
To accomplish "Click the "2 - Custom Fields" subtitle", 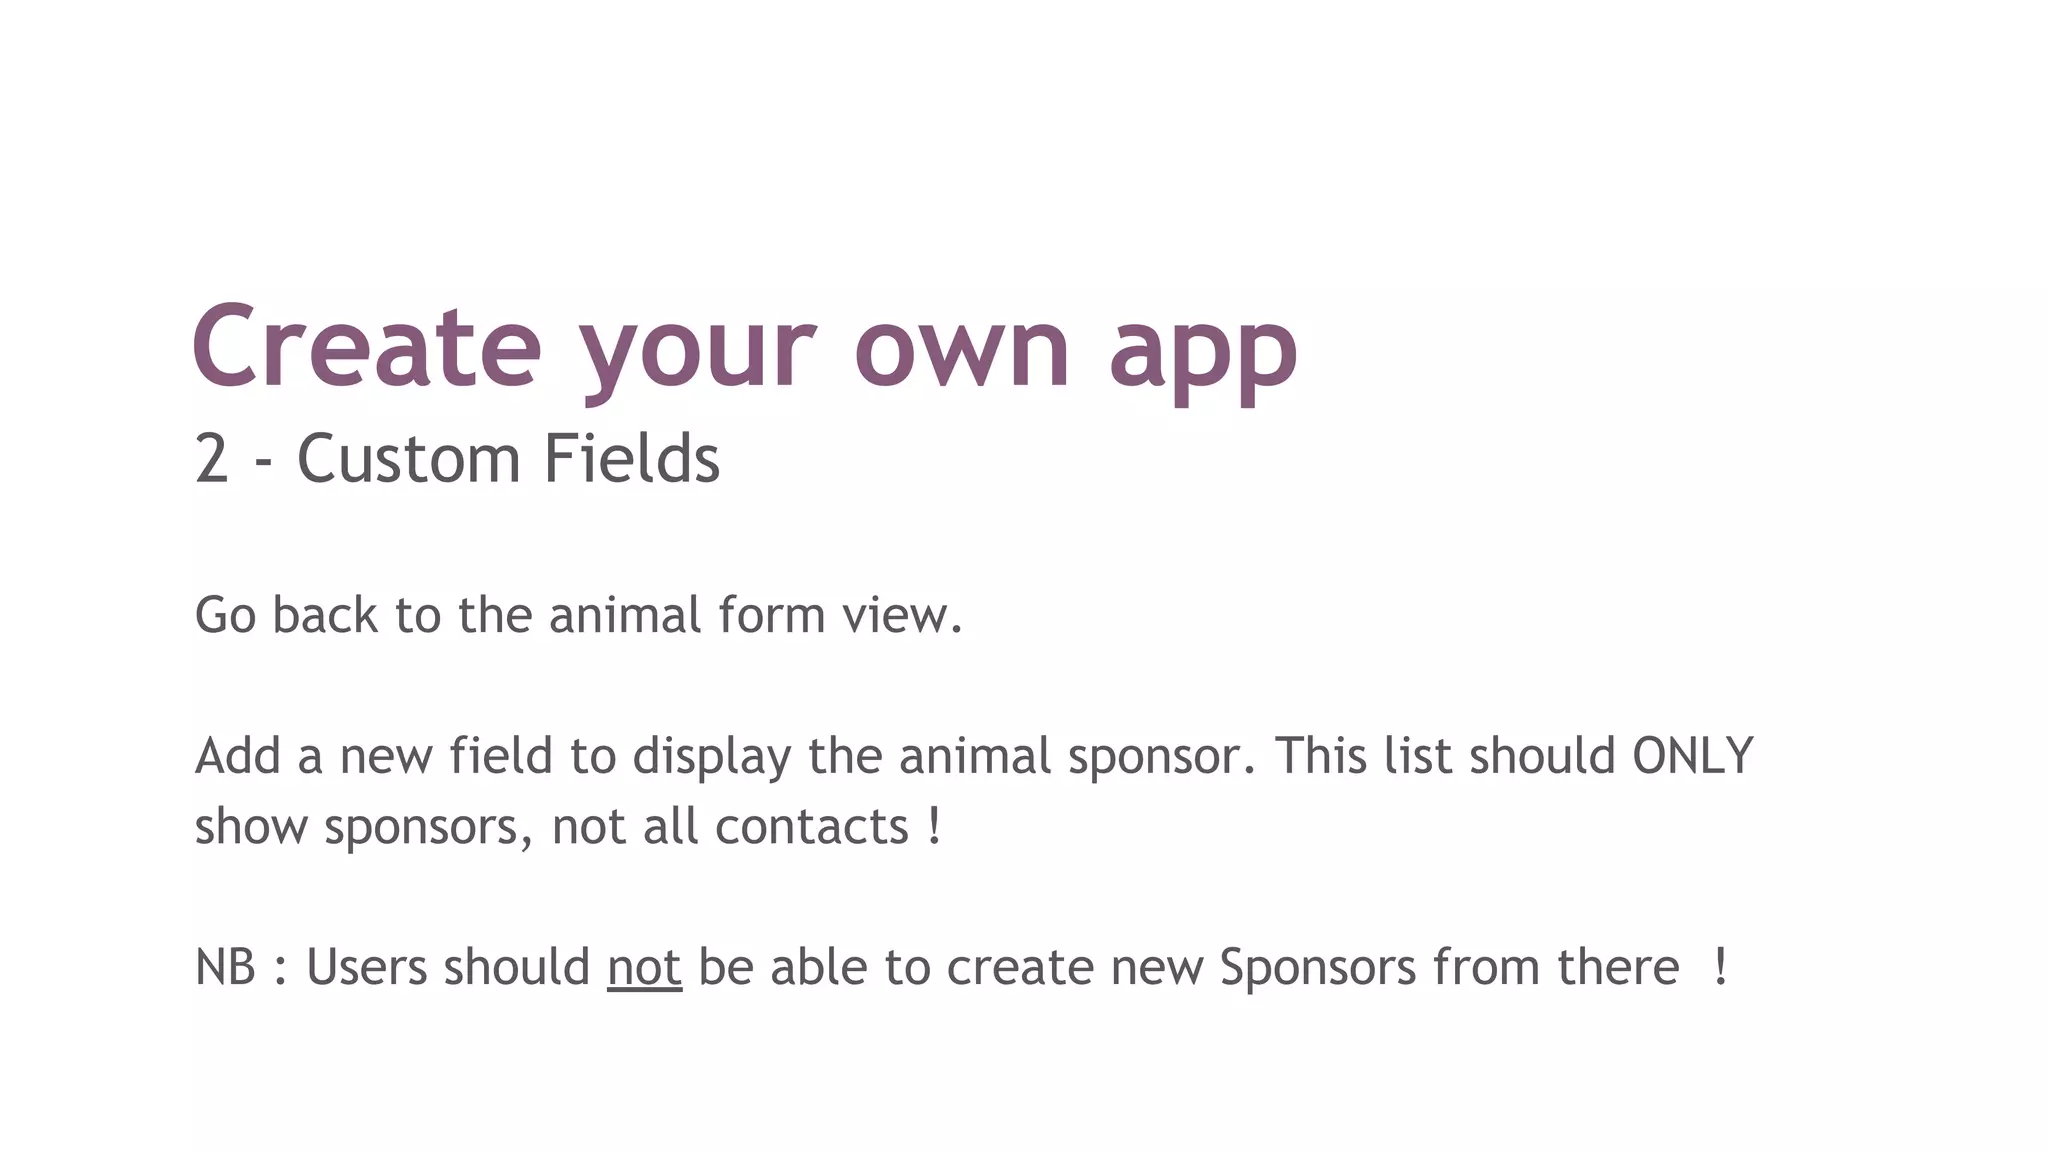I will [457, 459].
